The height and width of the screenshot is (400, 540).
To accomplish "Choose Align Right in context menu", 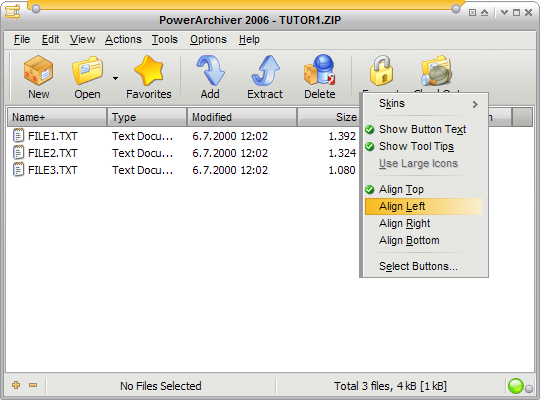I will point(423,223).
